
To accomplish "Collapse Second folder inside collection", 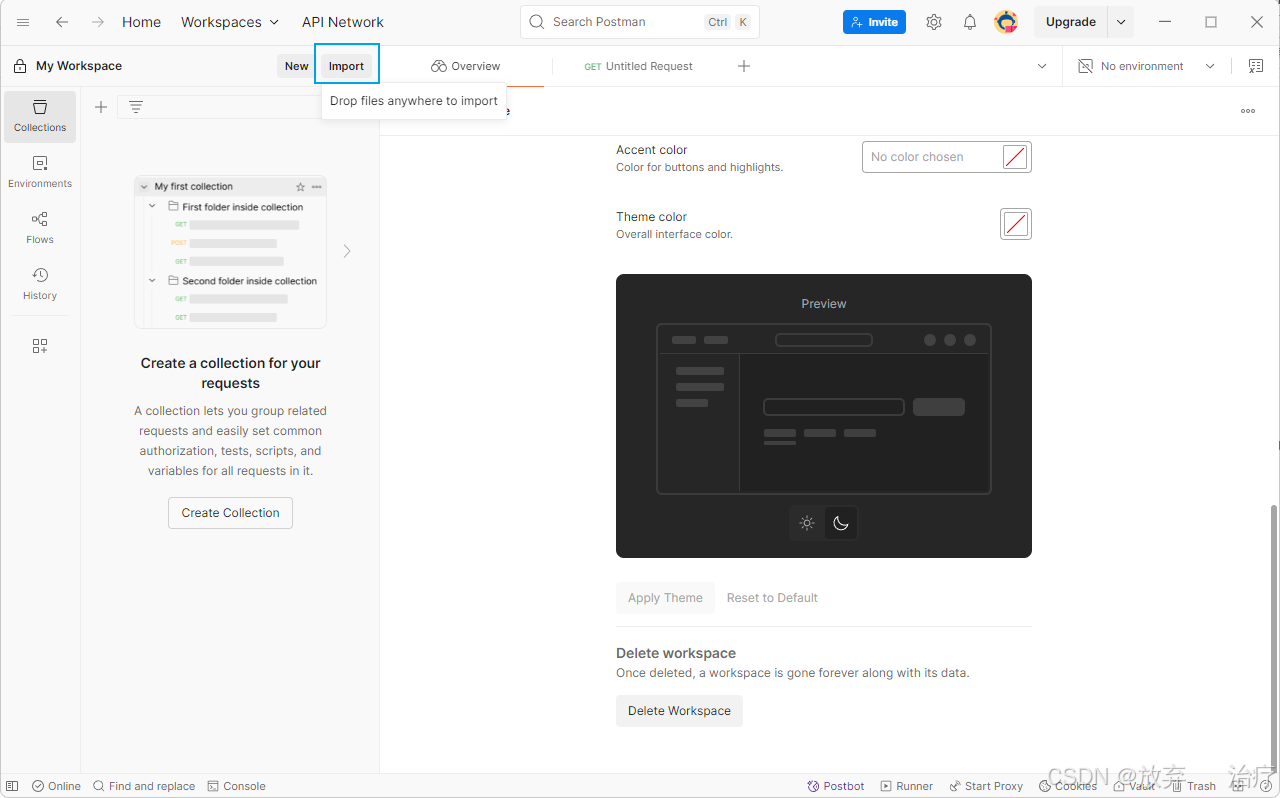I will pos(153,281).
